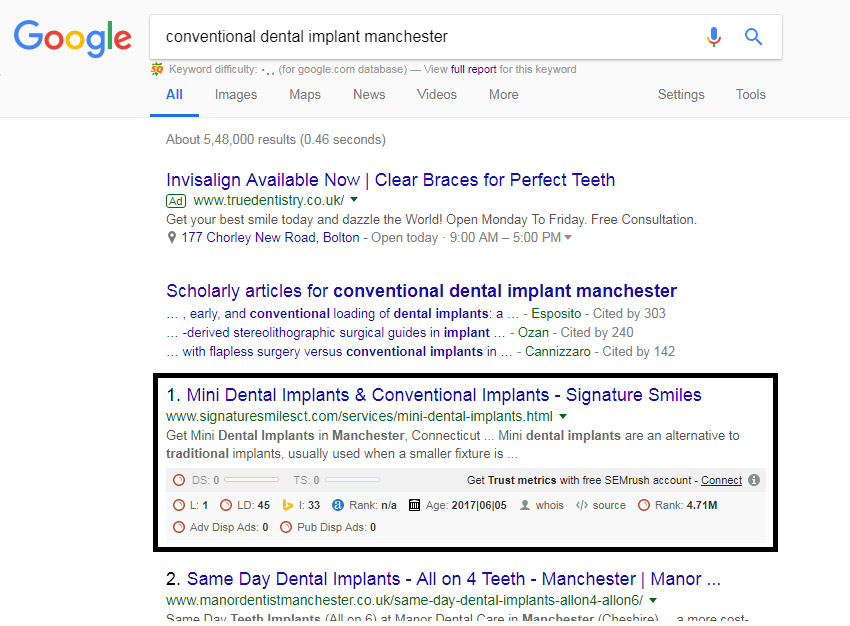This screenshot has height=626, width=850.
Task: Open search Settings menu
Action: click(681, 95)
